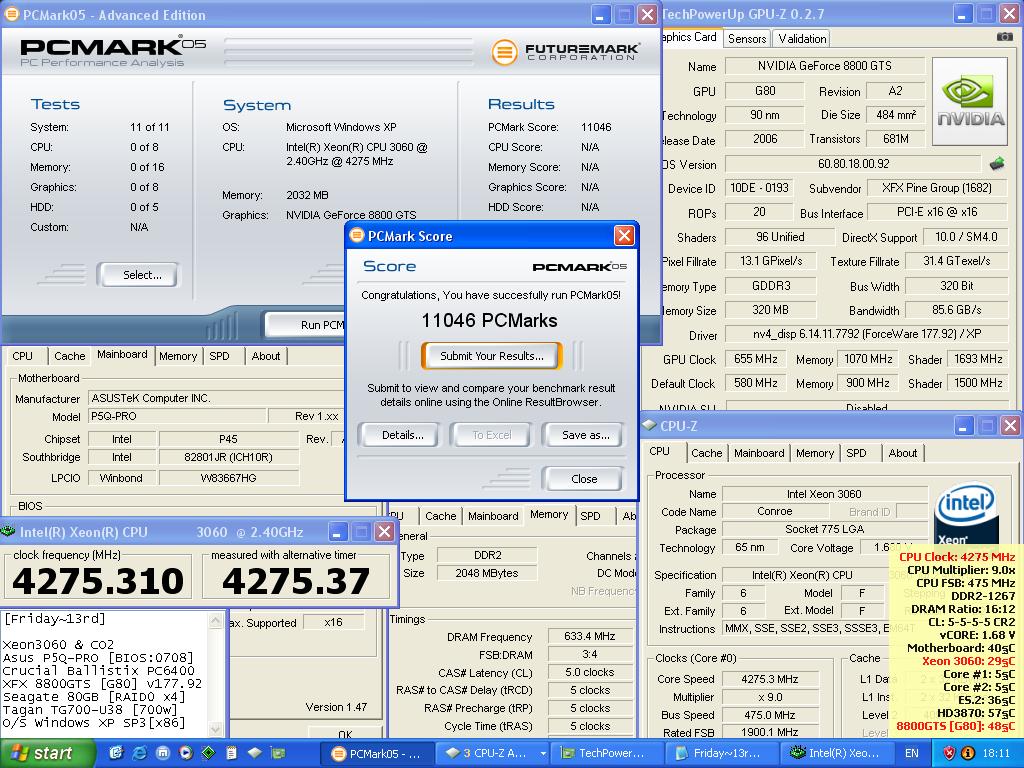
Task: Click the CPU-Z window title icon
Action: 649,426
